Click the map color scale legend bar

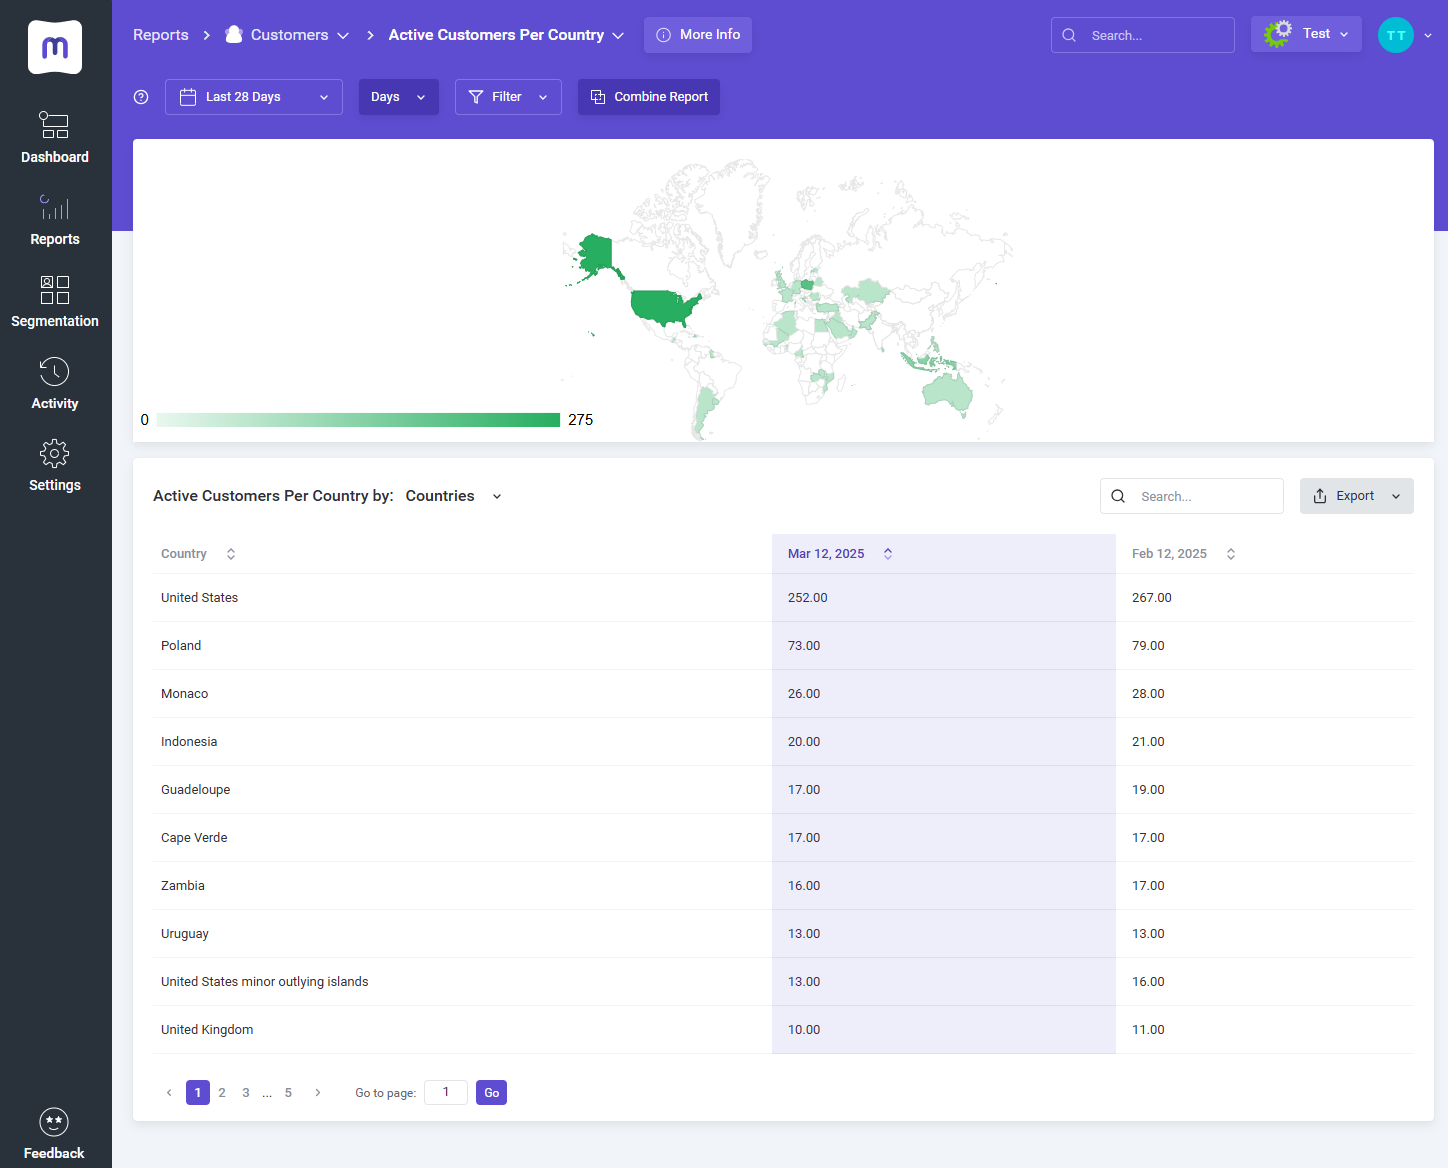[x=358, y=420]
